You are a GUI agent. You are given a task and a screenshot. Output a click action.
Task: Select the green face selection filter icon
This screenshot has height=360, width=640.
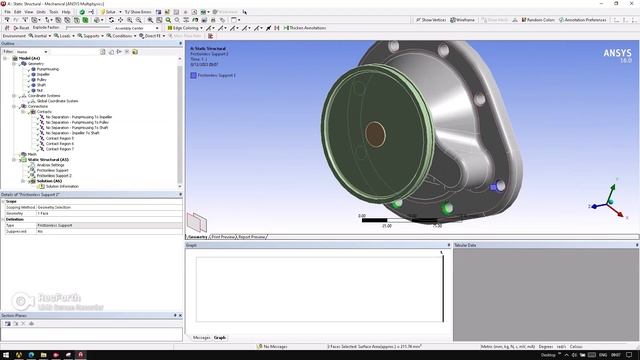(85, 20)
